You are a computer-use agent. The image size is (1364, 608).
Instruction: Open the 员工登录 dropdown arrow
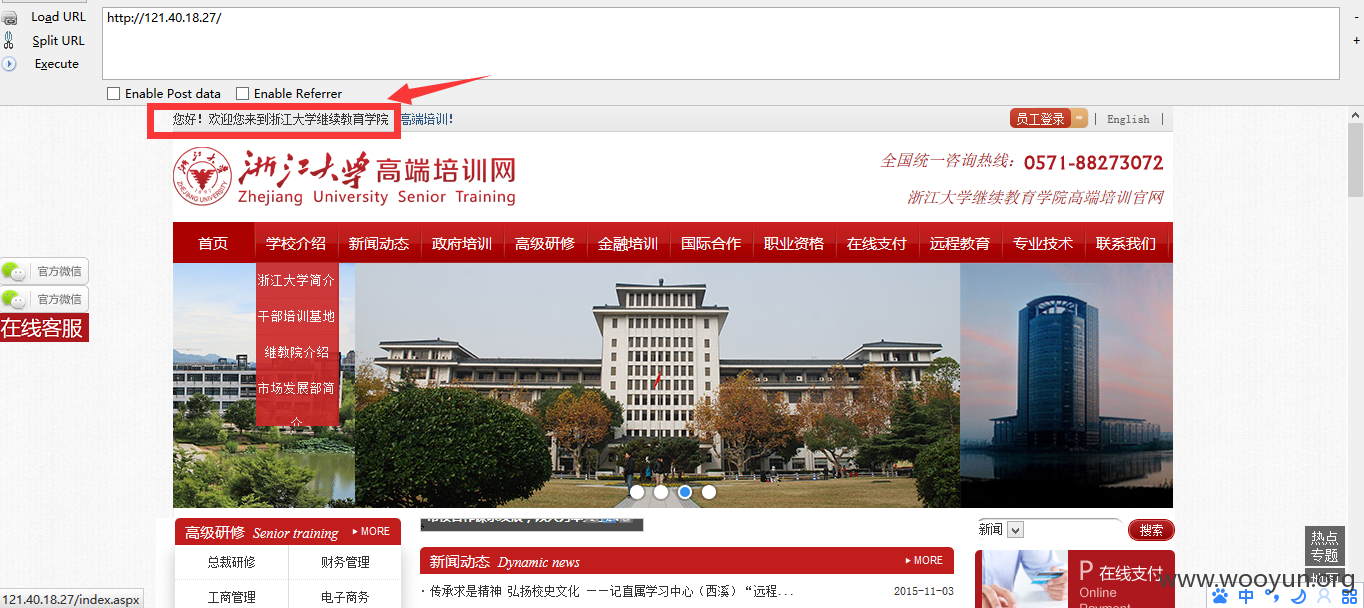[x=1080, y=119]
